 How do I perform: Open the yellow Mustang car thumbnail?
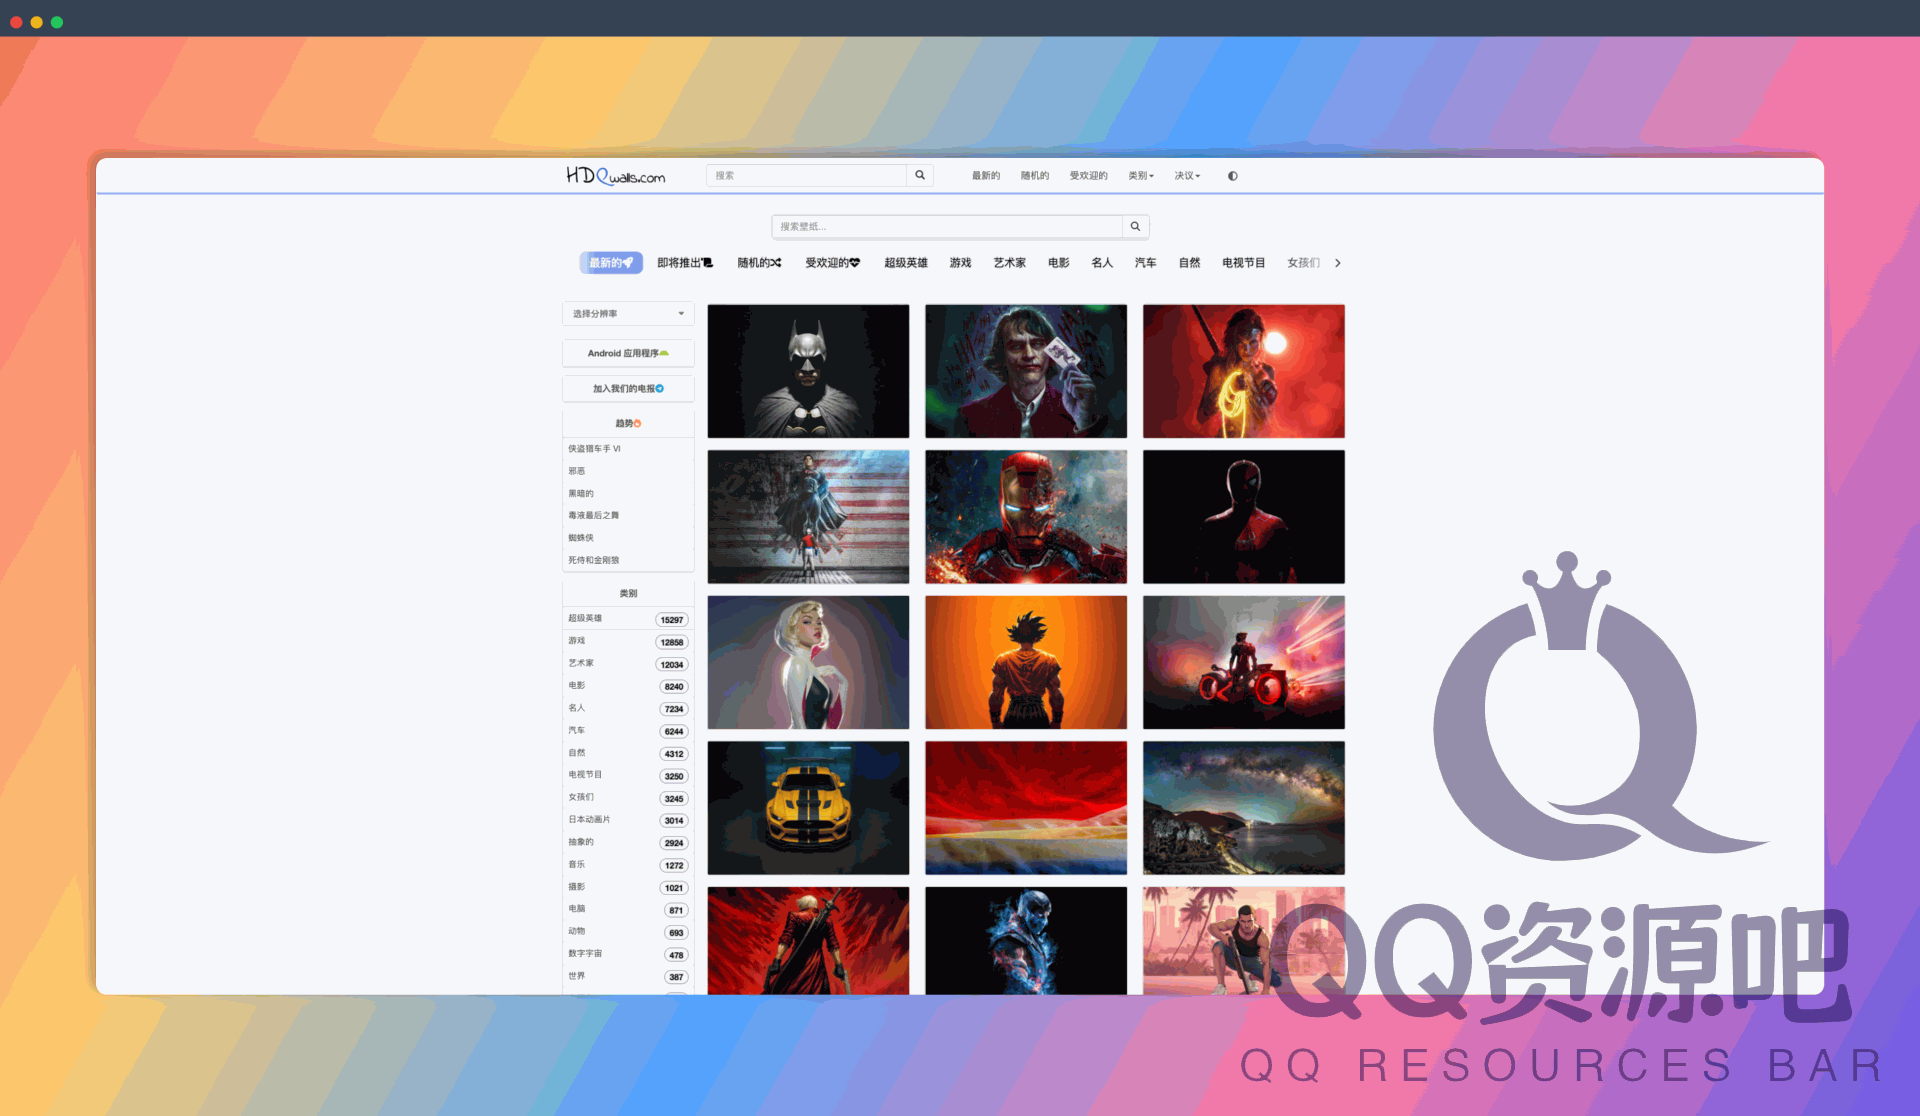808,808
